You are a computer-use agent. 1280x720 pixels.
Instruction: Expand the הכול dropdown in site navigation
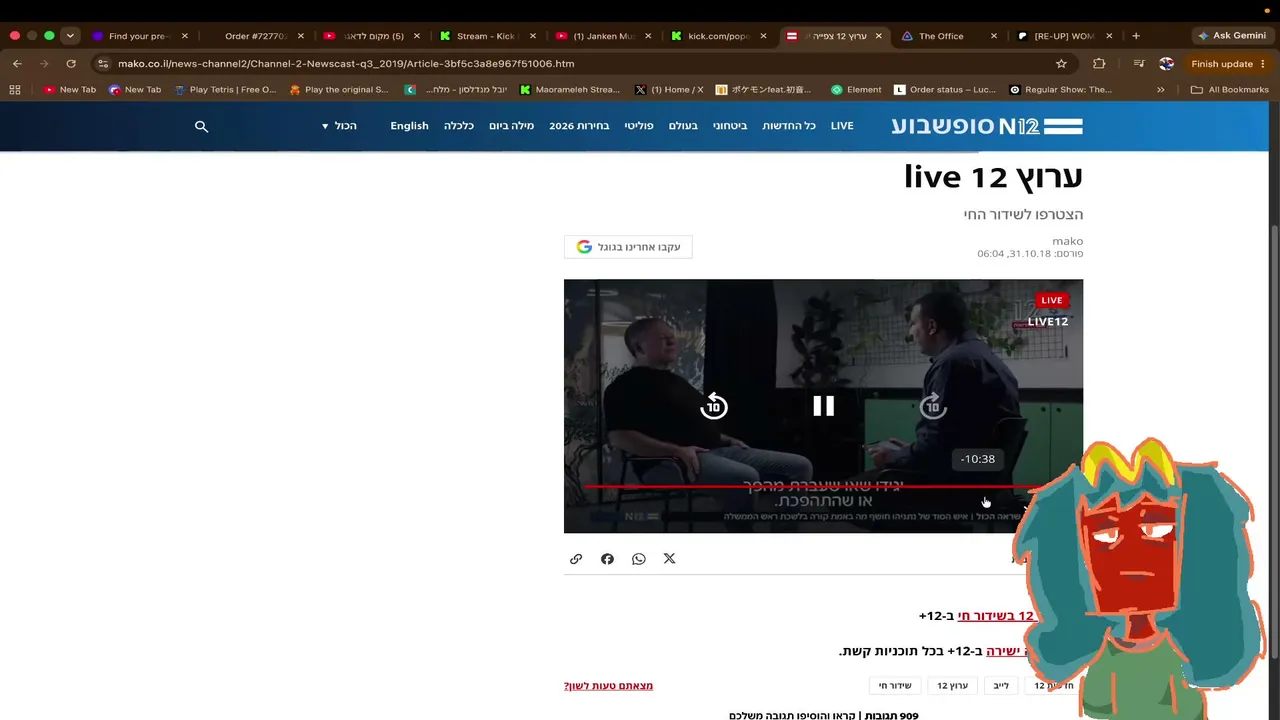(x=339, y=126)
